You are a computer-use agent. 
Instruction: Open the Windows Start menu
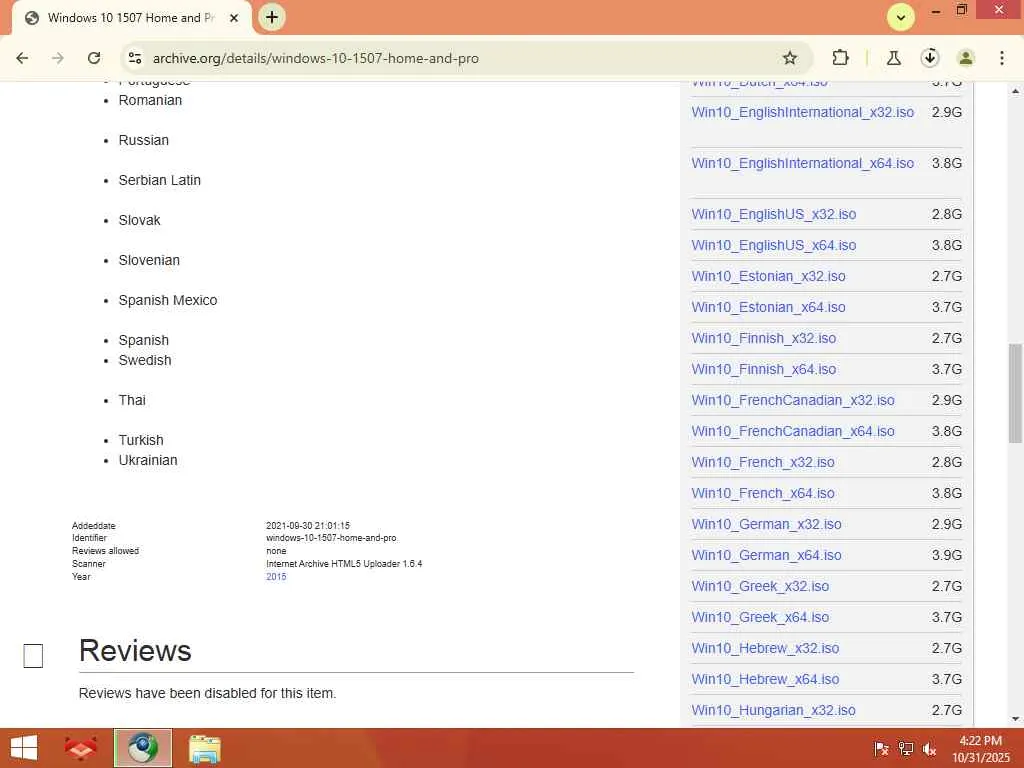(x=24, y=748)
